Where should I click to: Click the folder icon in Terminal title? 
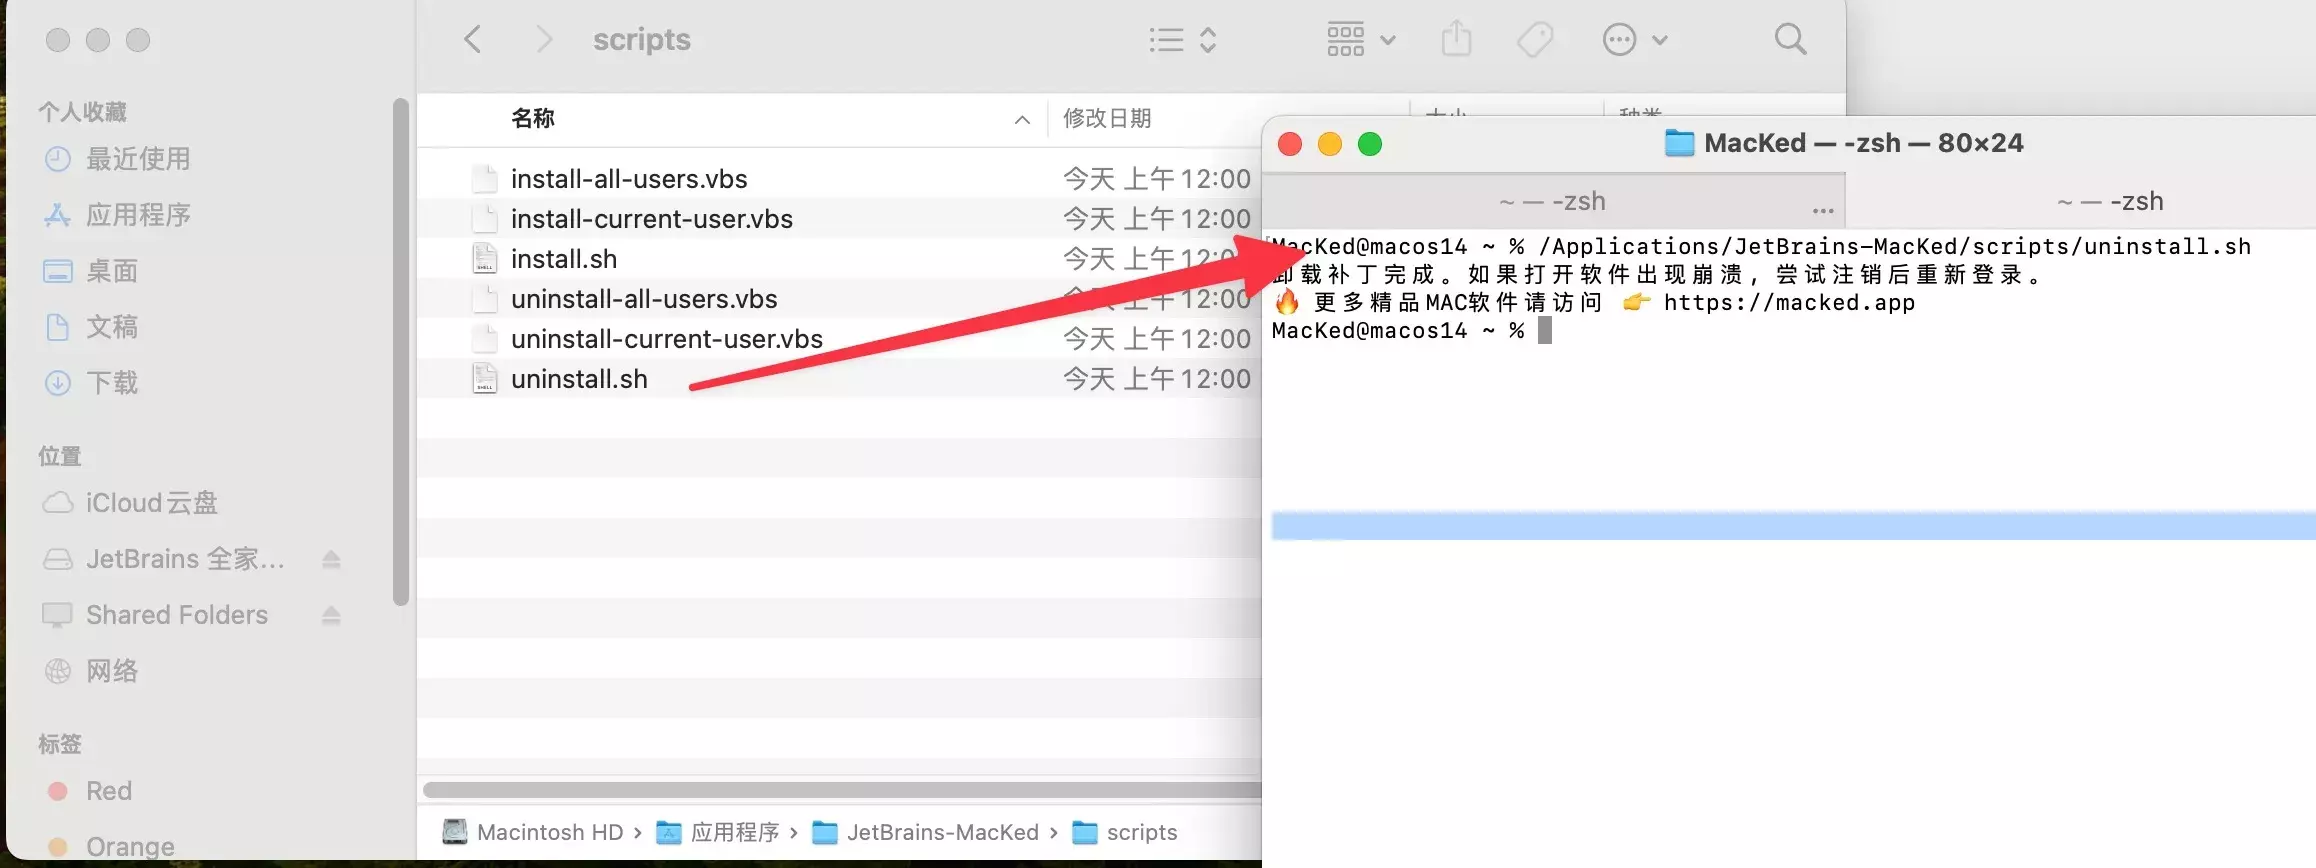pos(1679,143)
